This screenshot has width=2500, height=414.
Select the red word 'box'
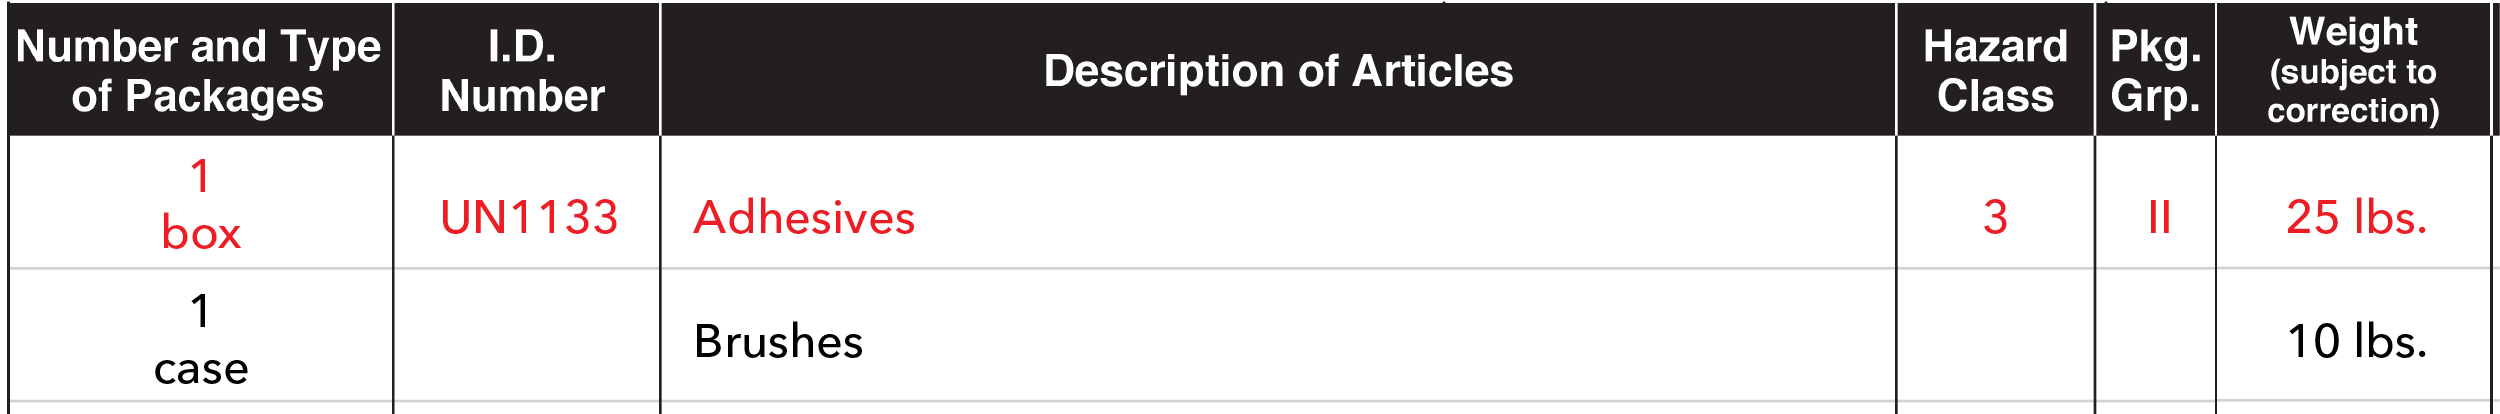pyautogui.click(x=201, y=234)
